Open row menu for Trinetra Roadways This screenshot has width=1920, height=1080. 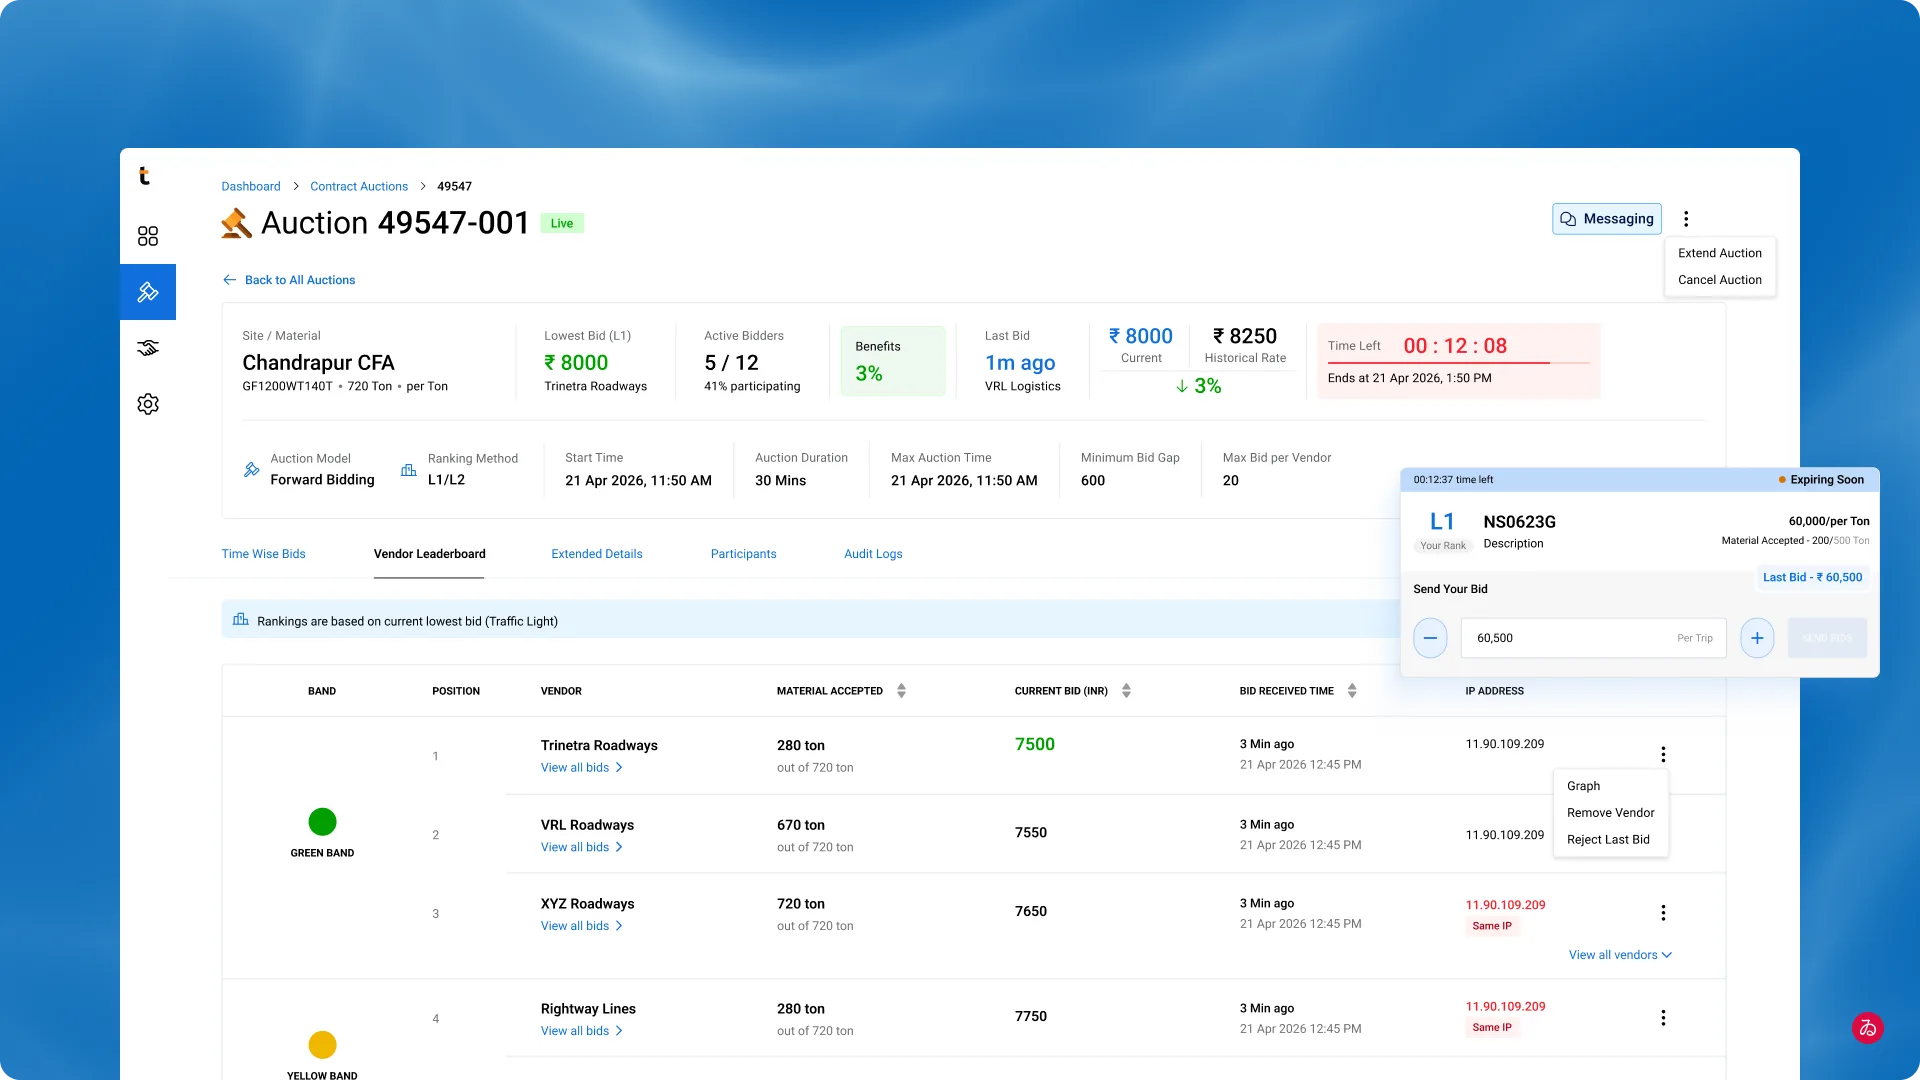1663,755
